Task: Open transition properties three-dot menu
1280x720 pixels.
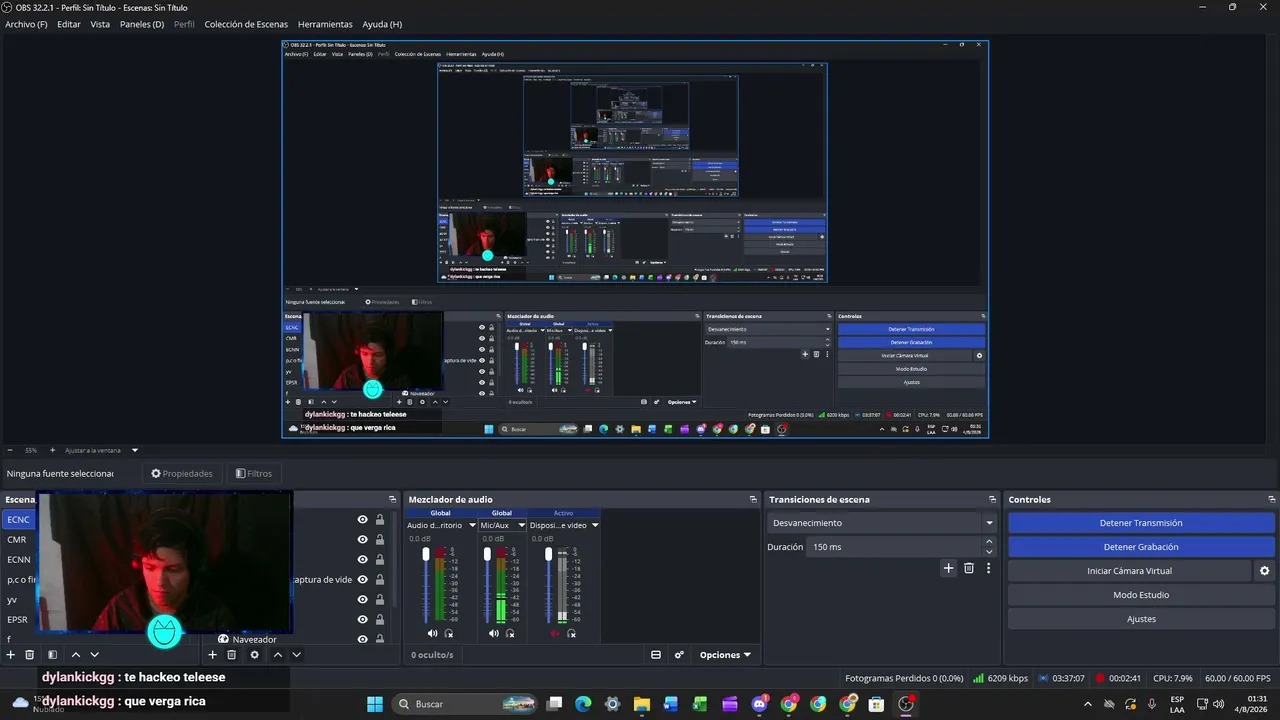Action: (989, 568)
